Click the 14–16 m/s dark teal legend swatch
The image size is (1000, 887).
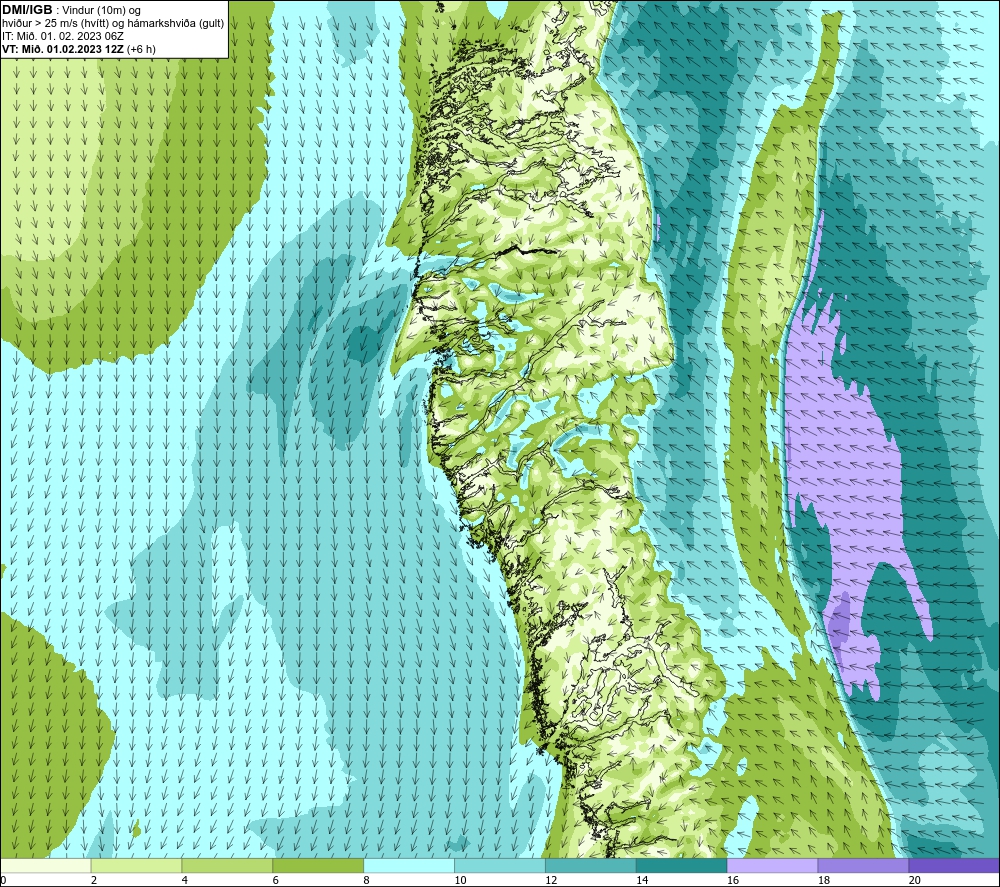pos(682,866)
